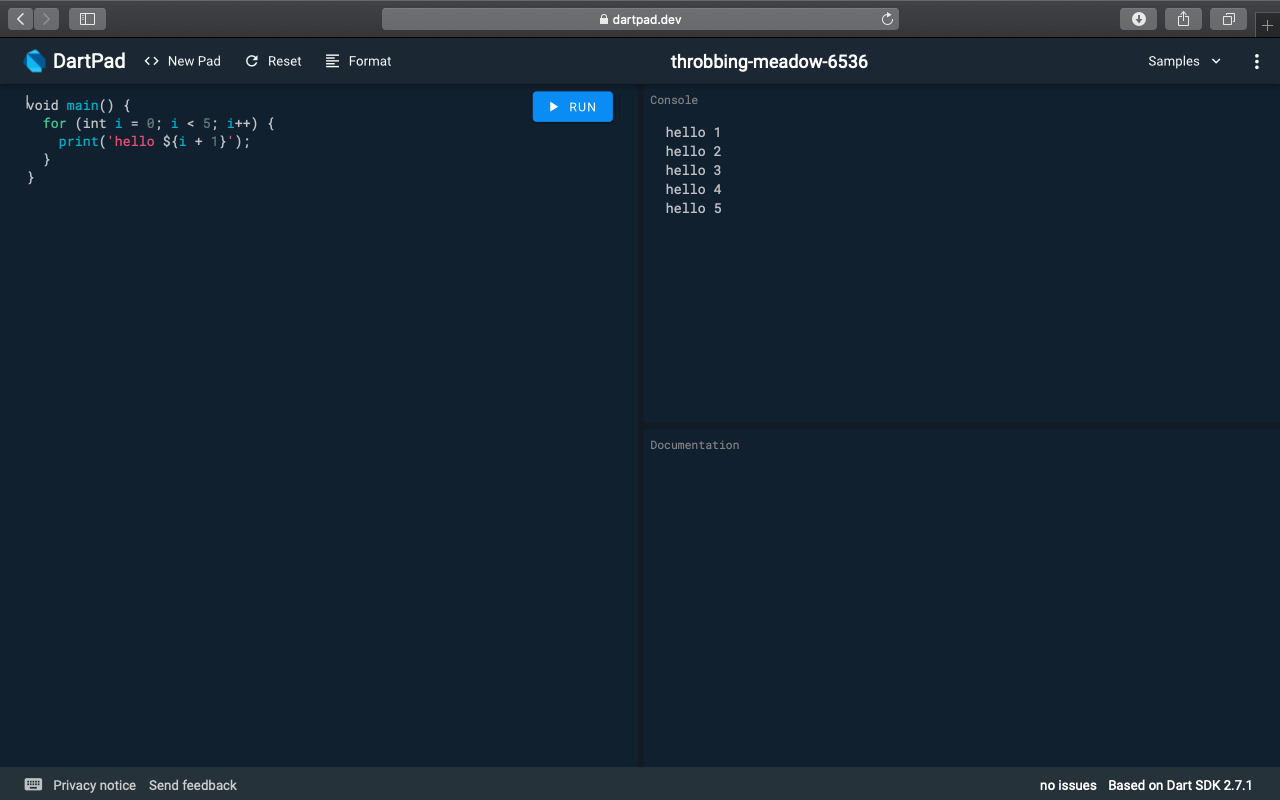The image size is (1280, 800).
Task: Click the Documentation panel label
Action: click(695, 445)
